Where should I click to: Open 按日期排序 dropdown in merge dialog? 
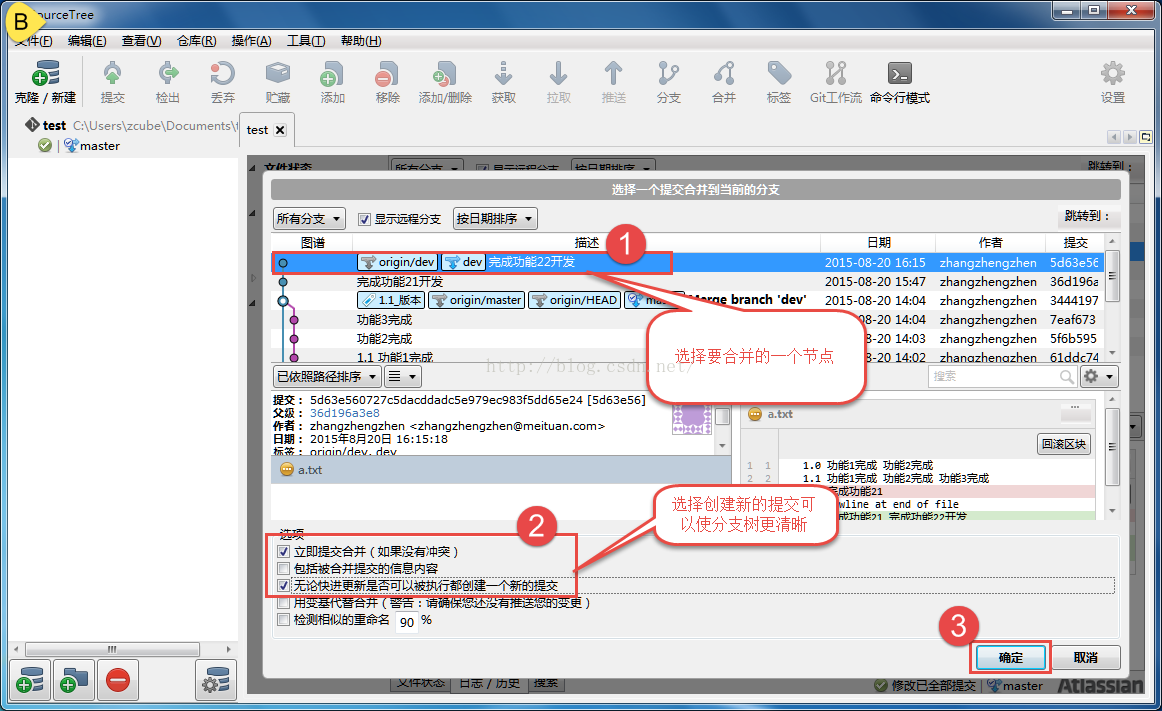pos(495,219)
